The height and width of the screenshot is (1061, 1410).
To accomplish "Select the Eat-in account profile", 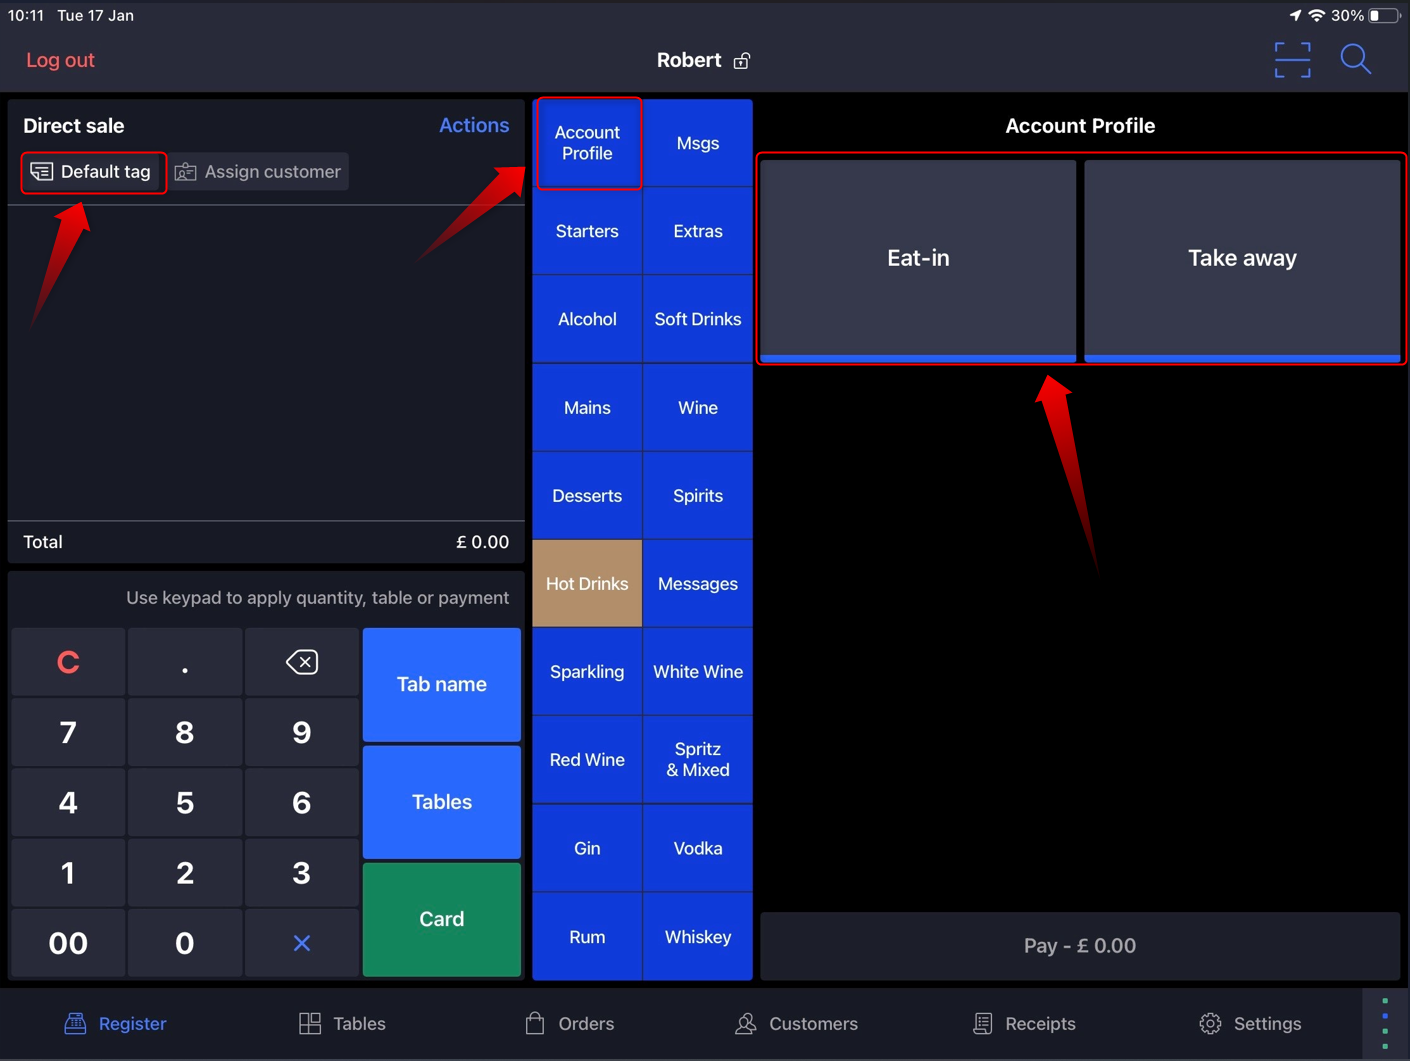I will [917, 258].
